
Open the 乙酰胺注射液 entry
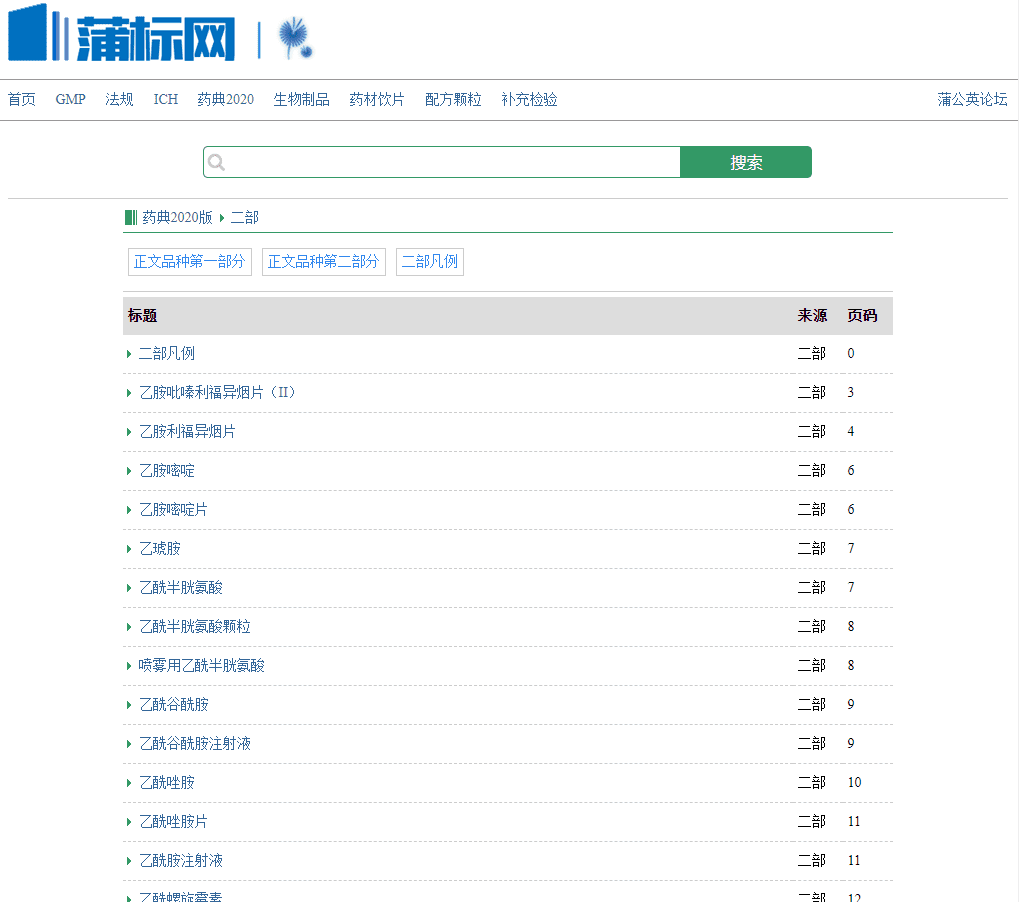click(x=181, y=860)
